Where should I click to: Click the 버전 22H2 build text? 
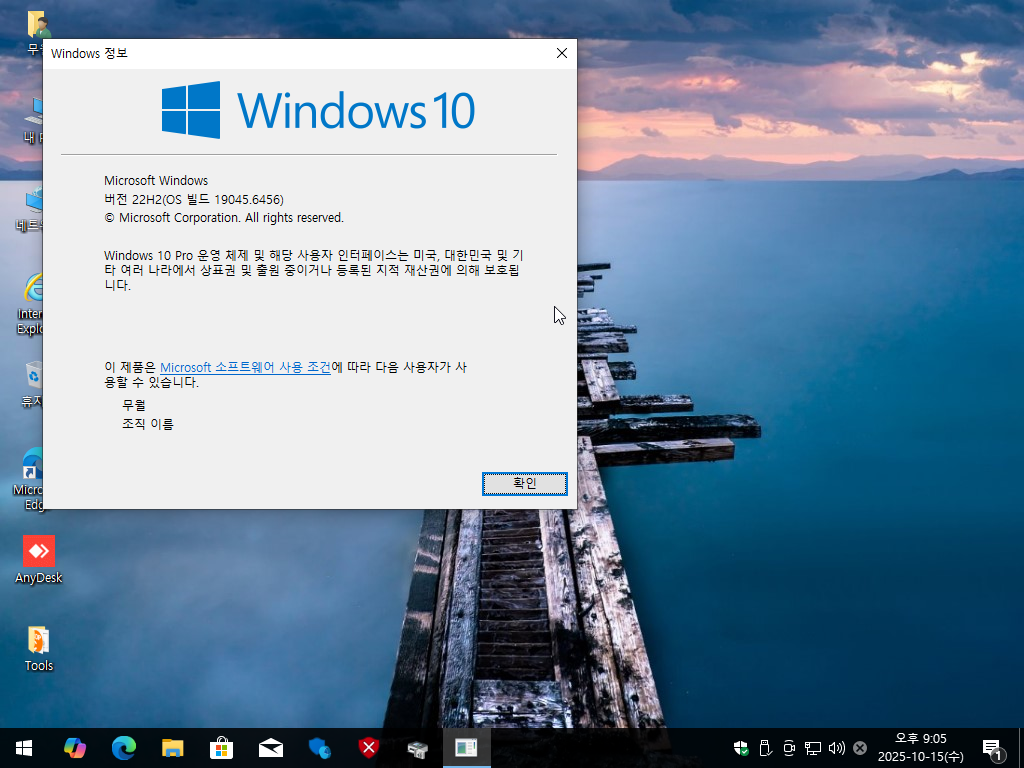point(194,199)
